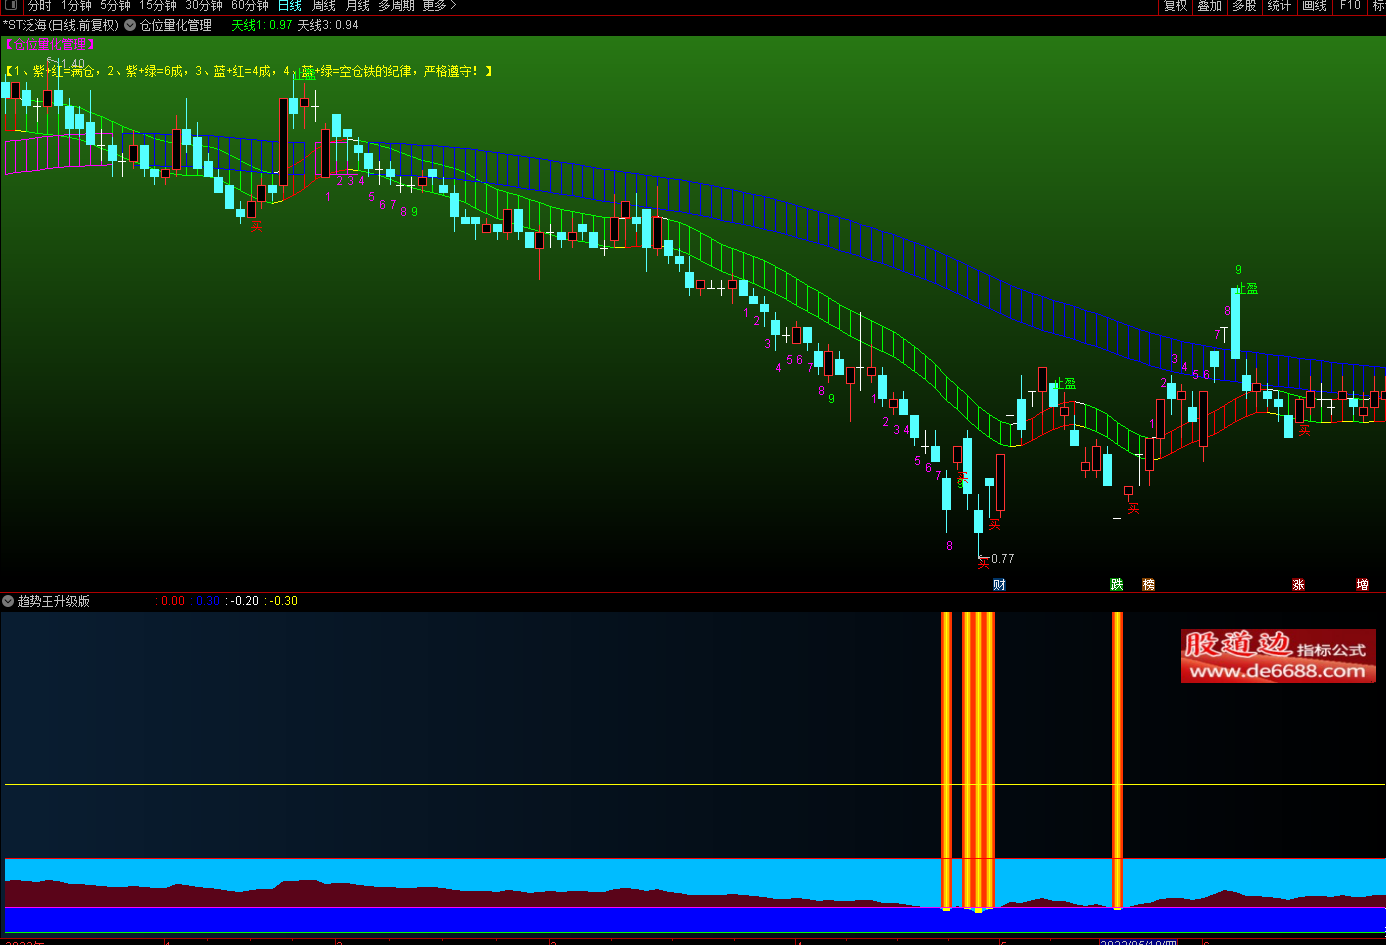Open the F10 company info
1386x945 pixels.
(1350, 6)
